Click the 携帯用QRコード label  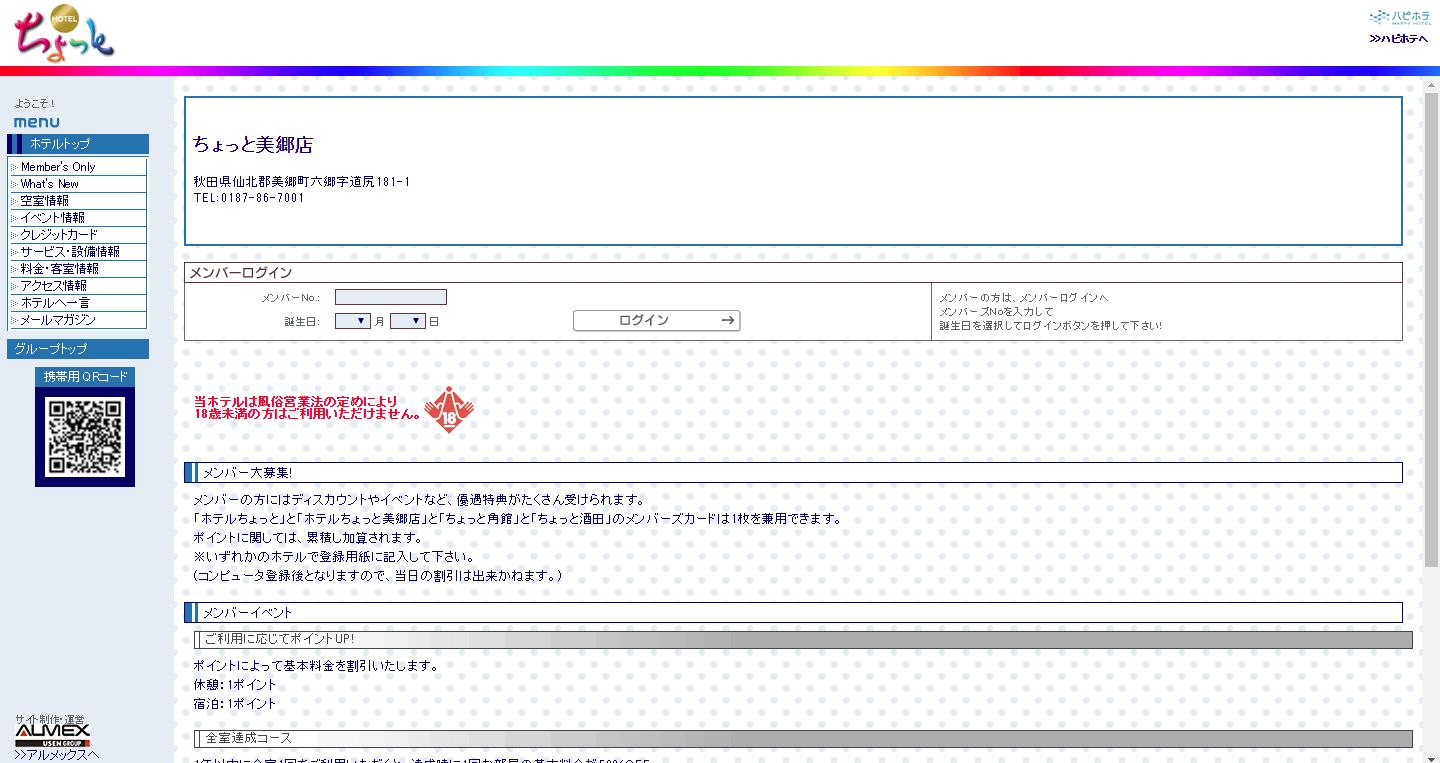(86, 377)
